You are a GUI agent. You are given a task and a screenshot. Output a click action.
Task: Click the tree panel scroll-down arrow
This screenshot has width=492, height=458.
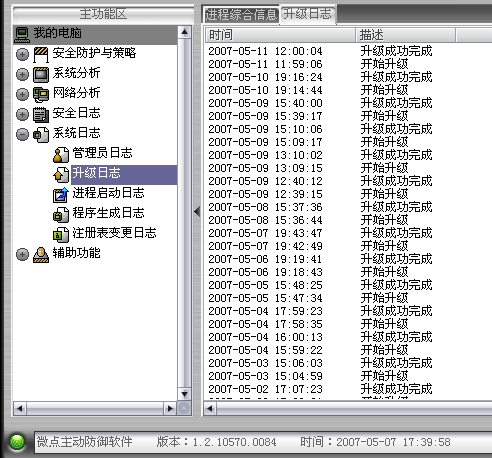click(x=184, y=394)
